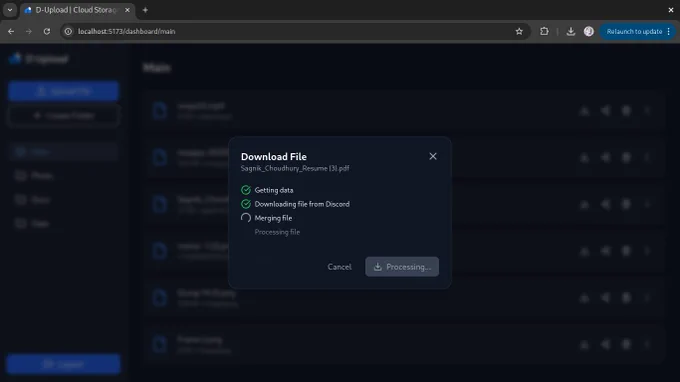
Task: Open a new browser tab
Action: tap(145, 10)
